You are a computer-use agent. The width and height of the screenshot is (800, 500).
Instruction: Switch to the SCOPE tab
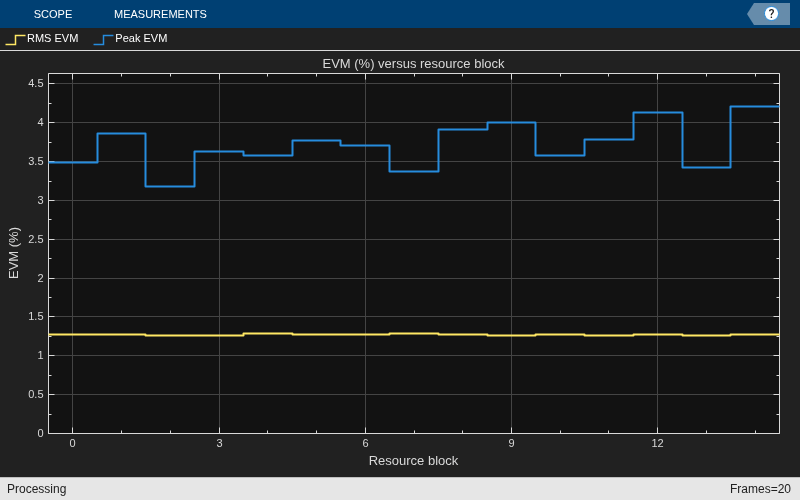(x=53, y=14)
